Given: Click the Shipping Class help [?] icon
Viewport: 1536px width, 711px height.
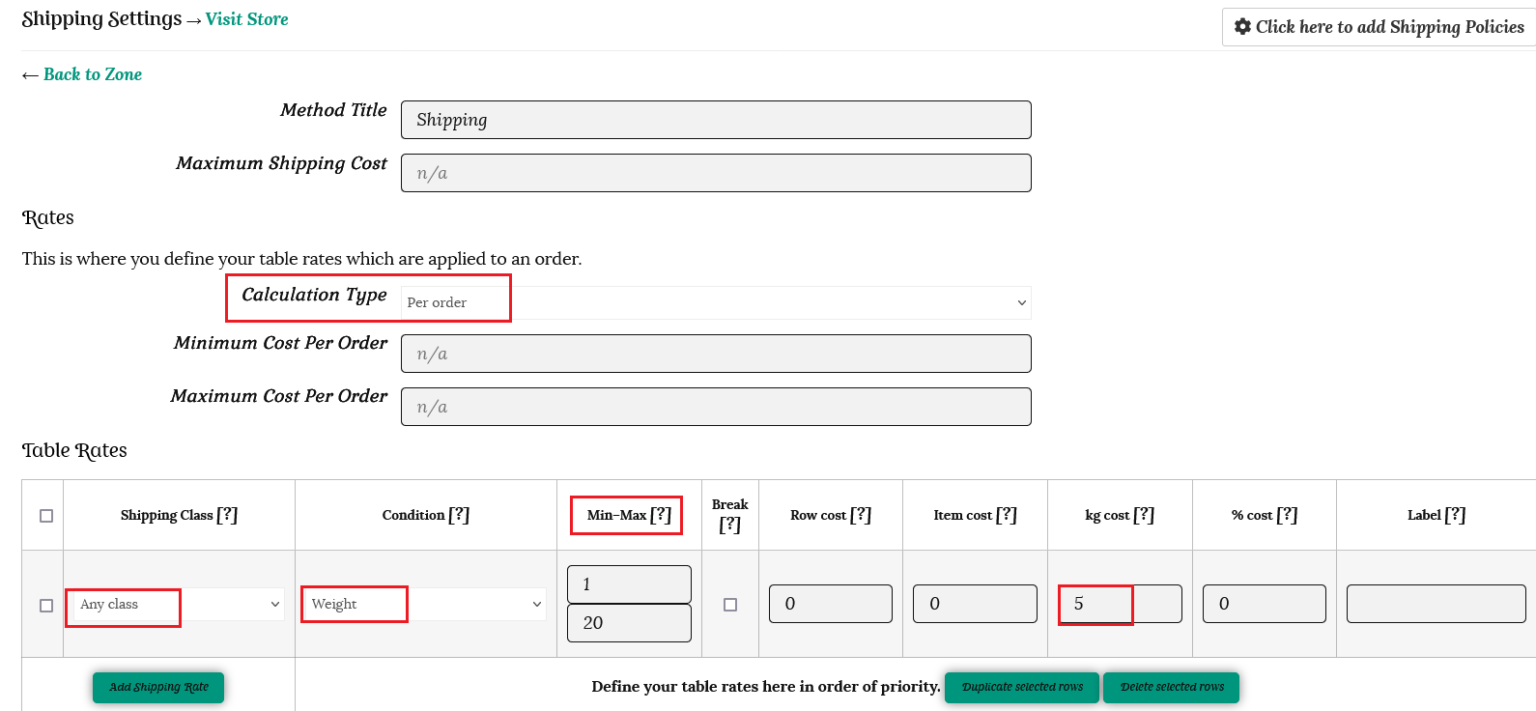Looking at the screenshot, I should [x=227, y=515].
